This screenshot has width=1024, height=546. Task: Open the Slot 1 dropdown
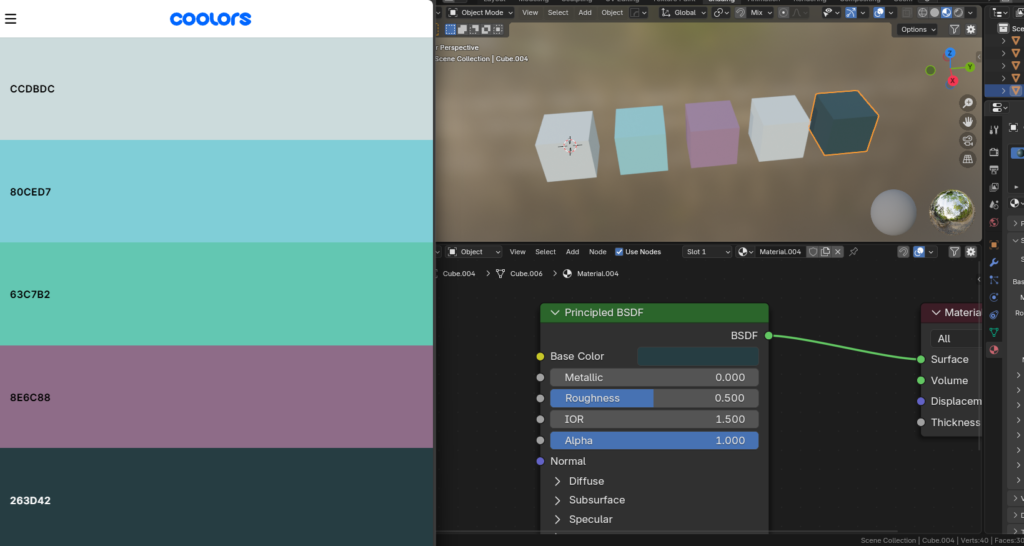tap(707, 252)
